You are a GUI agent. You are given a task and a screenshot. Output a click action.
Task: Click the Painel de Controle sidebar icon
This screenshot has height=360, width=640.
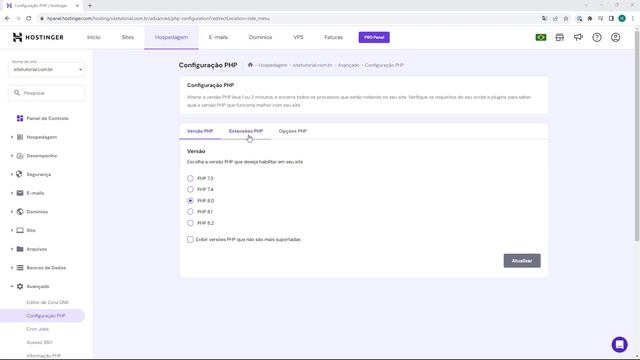coord(20,118)
